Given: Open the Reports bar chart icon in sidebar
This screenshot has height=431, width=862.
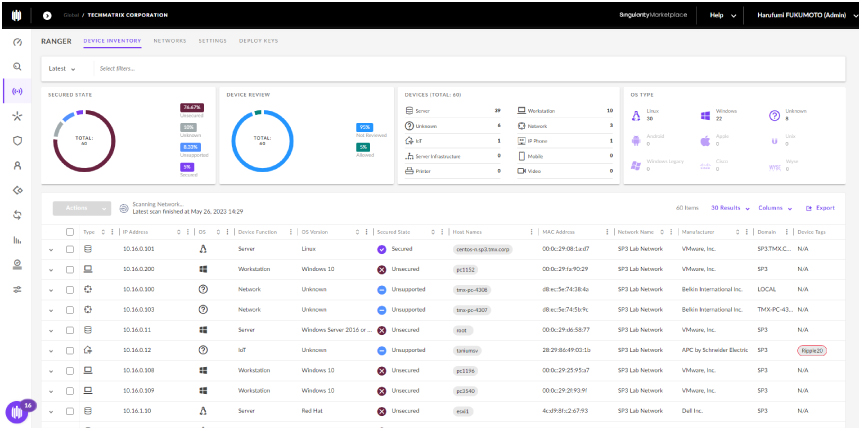Looking at the screenshot, I should [17, 240].
